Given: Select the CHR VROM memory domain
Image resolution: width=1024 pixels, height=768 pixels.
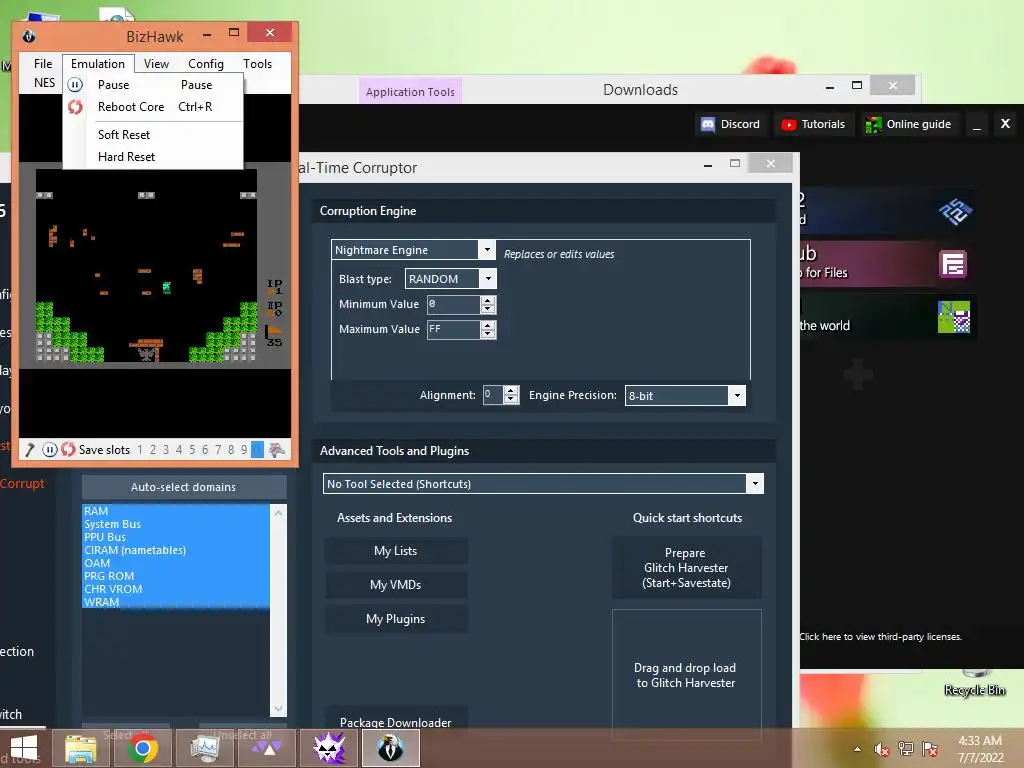Looking at the screenshot, I should point(176,589).
